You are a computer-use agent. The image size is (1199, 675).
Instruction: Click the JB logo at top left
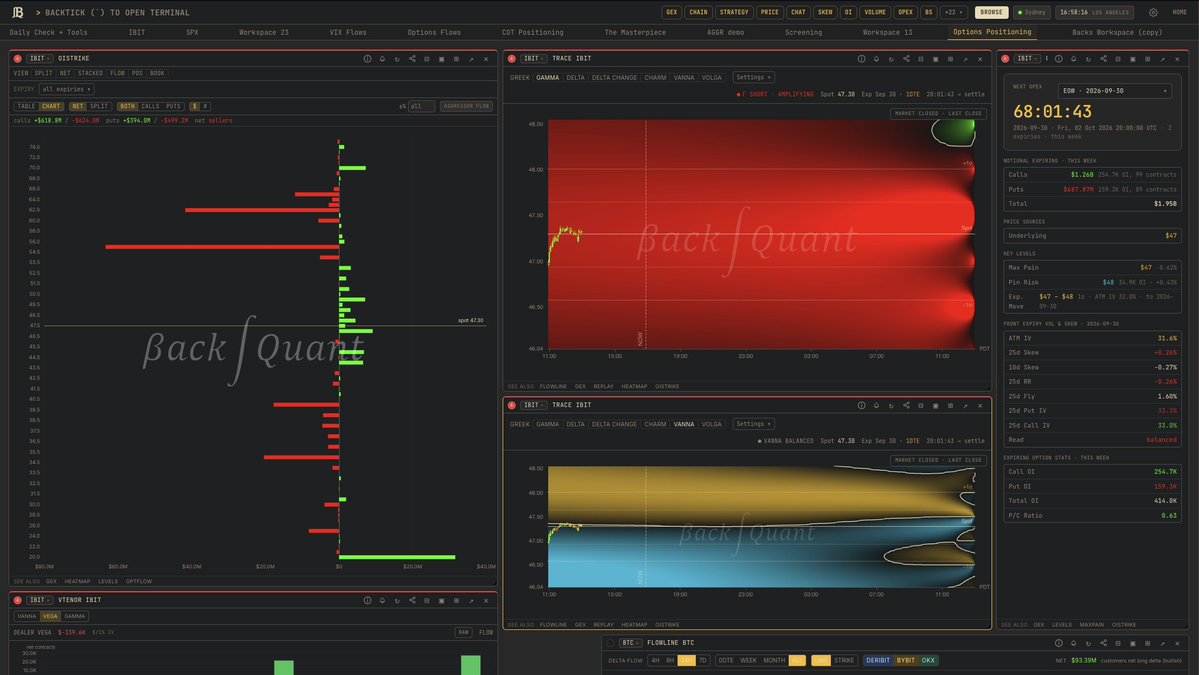[x=17, y=12]
